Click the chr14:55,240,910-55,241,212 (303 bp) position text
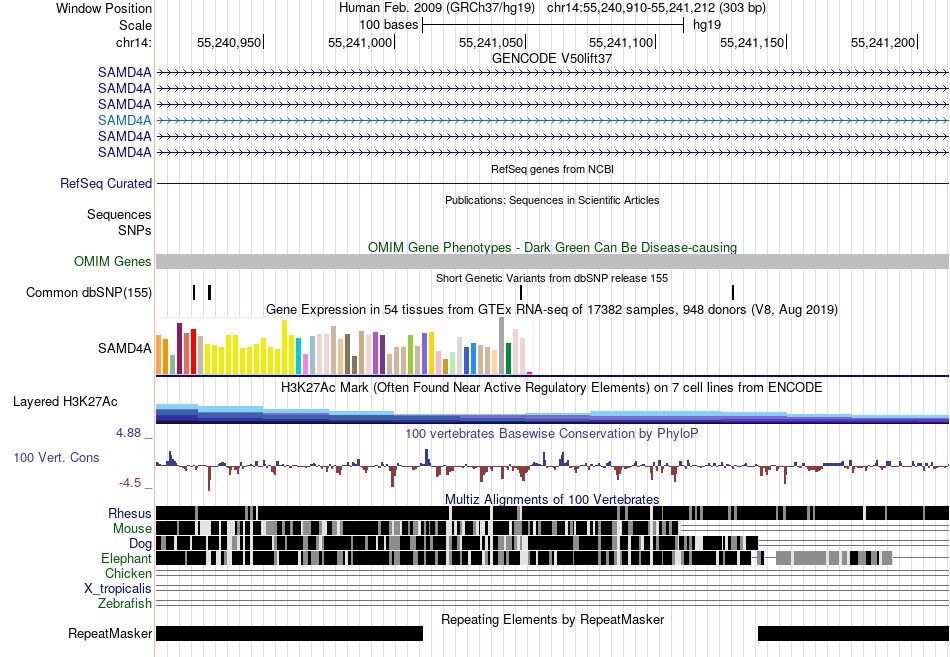The width and height of the screenshot is (950, 657). [x=656, y=8]
